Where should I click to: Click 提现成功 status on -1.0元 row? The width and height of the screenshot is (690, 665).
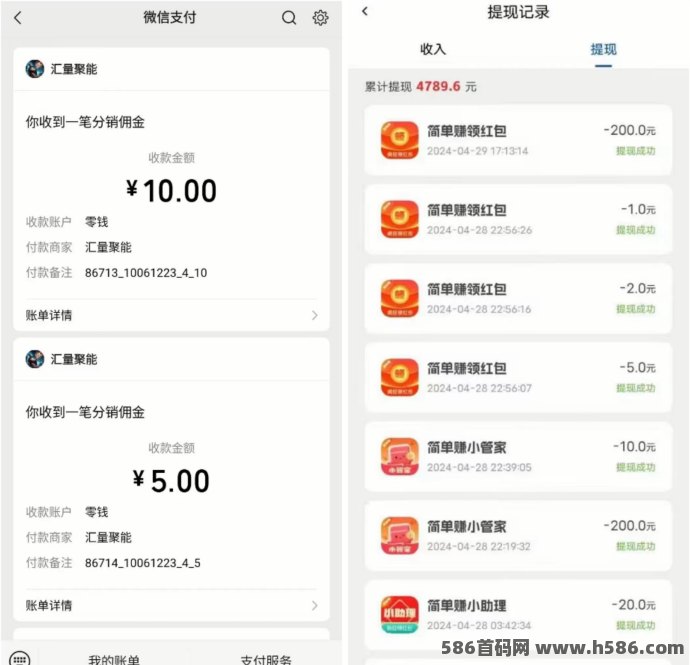635,230
